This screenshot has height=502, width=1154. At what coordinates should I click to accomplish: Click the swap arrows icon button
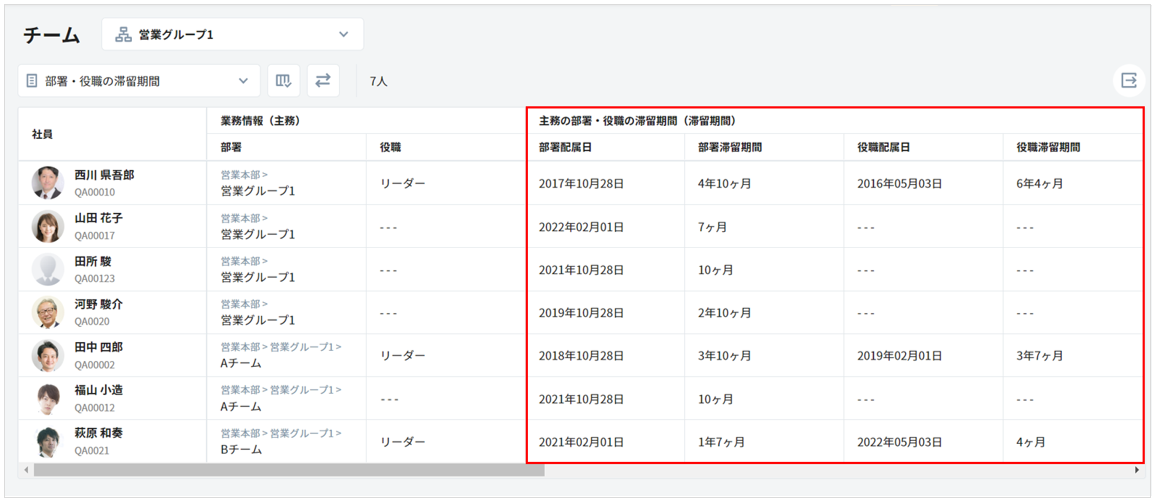[323, 81]
